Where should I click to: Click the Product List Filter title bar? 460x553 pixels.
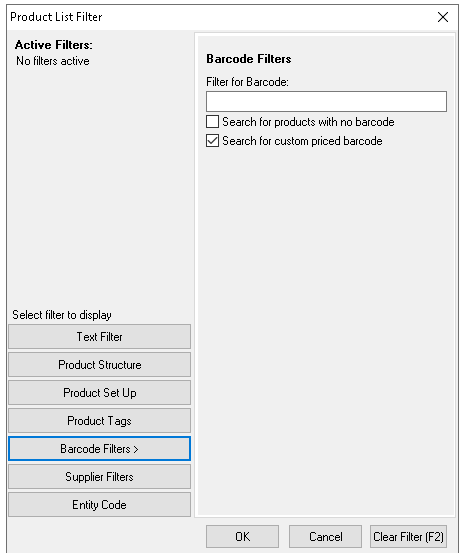[x=212, y=17]
